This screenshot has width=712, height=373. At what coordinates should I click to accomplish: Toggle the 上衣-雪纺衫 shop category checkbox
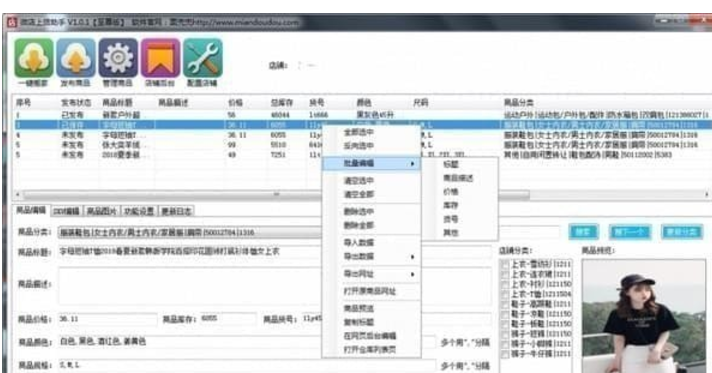click(504, 264)
